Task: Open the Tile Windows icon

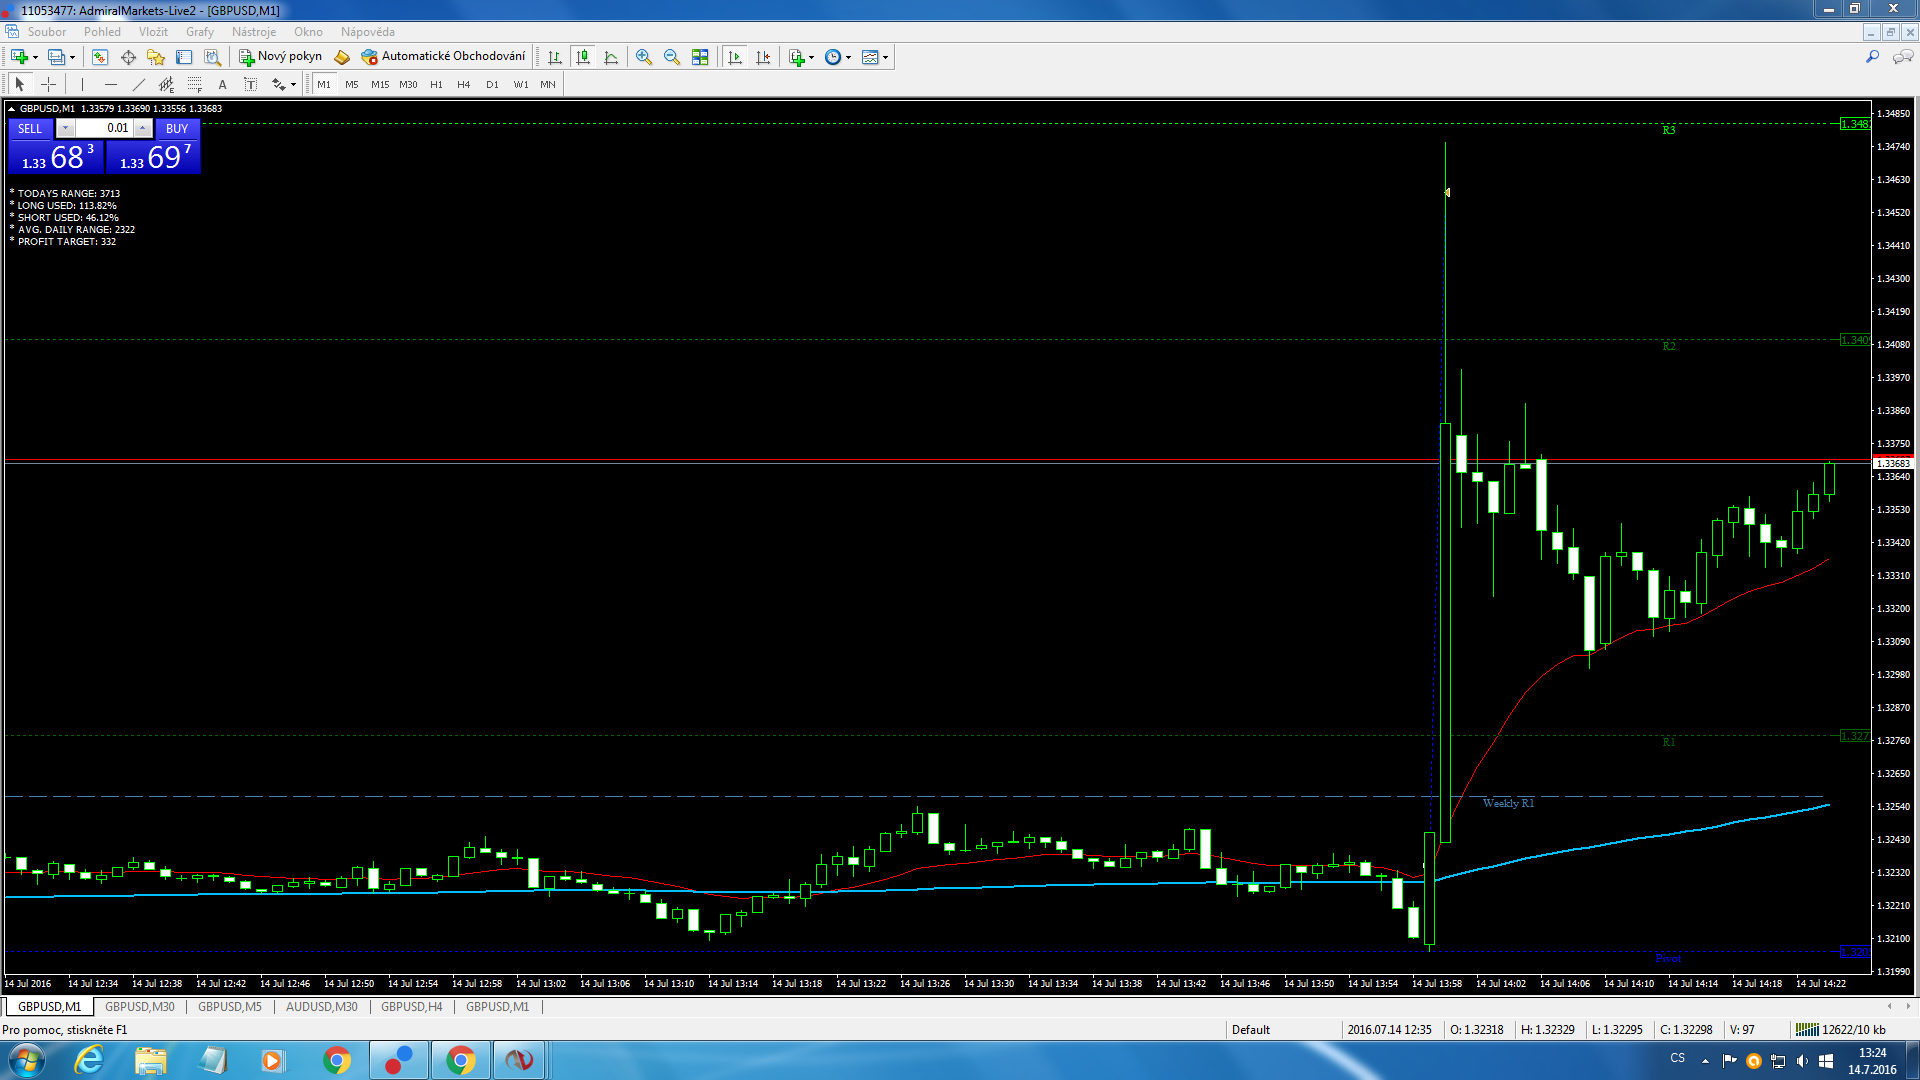Action: [700, 57]
